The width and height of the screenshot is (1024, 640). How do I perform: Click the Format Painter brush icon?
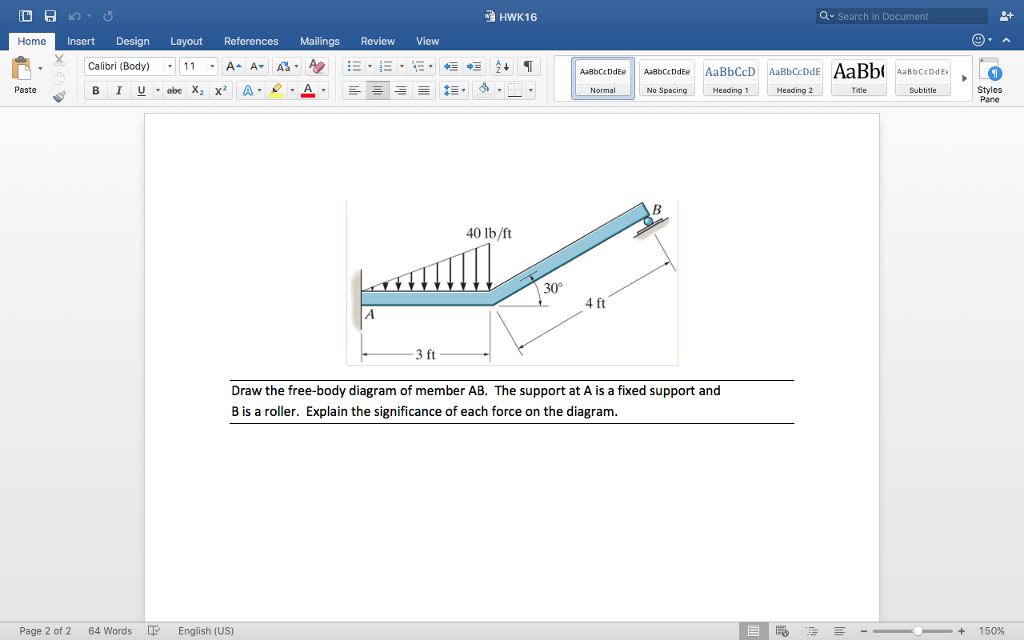[x=59, y=97]
